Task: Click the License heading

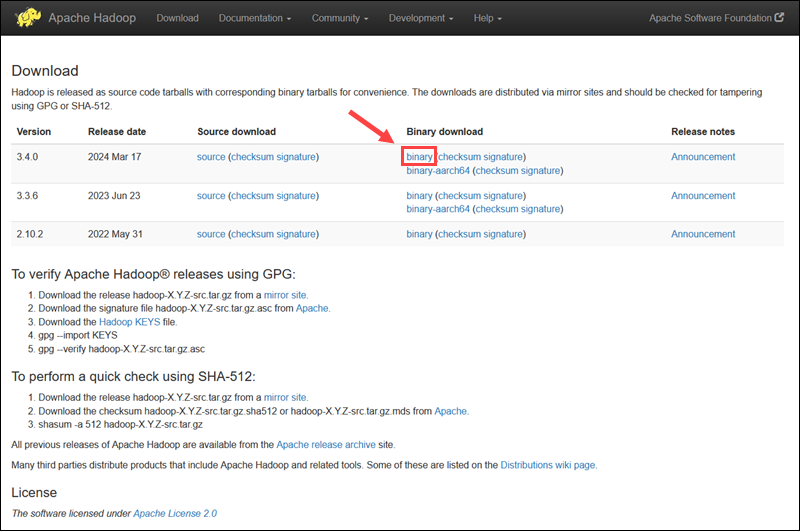Action: click(x=34, y=492)
